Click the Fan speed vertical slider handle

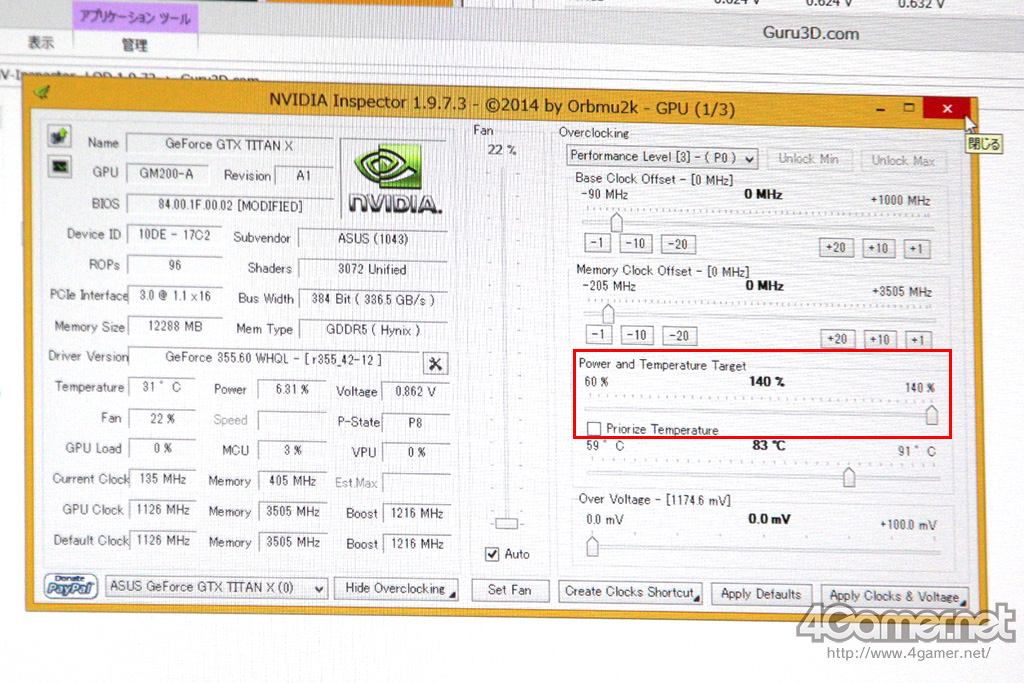coord(506,524)
